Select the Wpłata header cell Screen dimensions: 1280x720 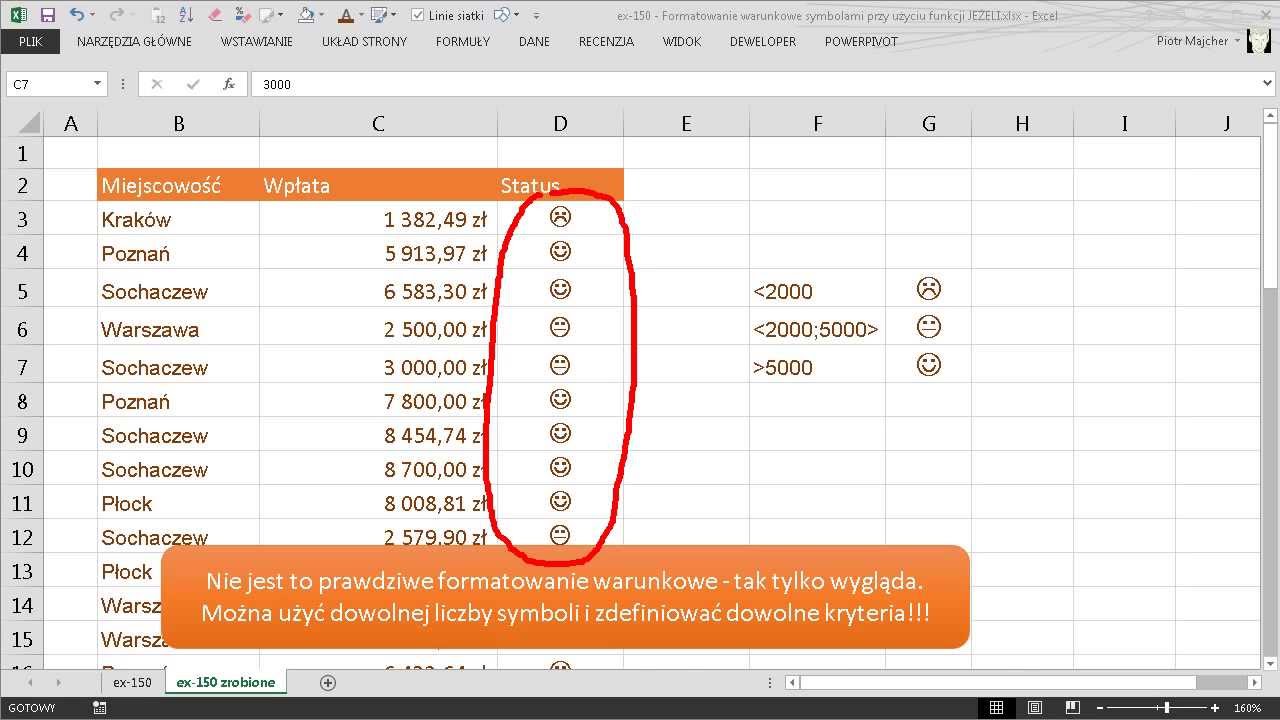pyautogui.click(x=378, y=185)
